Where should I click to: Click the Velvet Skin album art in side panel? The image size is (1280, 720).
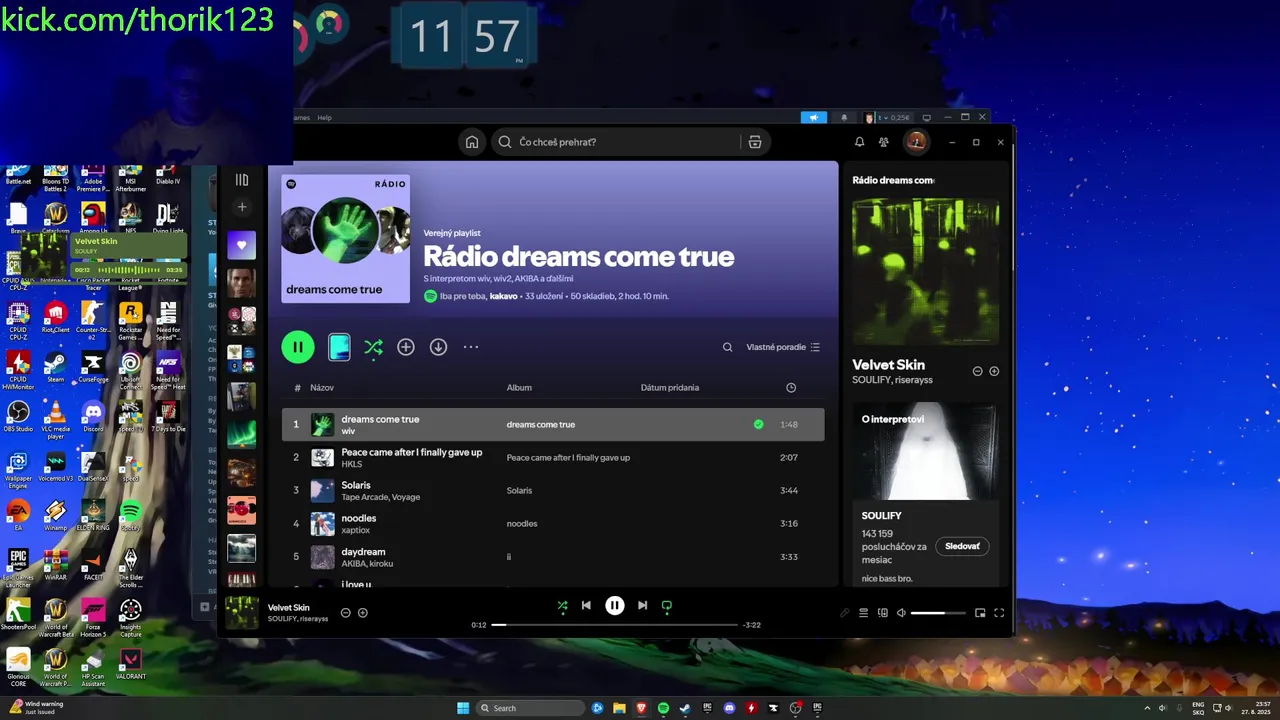click(x=925, y=271)
